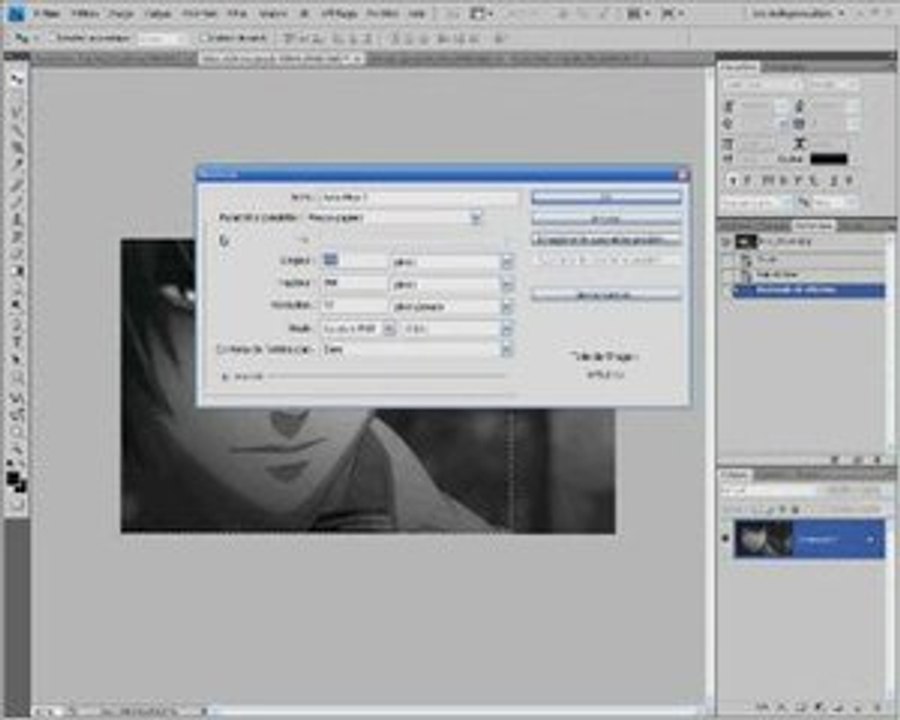
Task: Open the Filtre menu
Action: pos(237,13)
